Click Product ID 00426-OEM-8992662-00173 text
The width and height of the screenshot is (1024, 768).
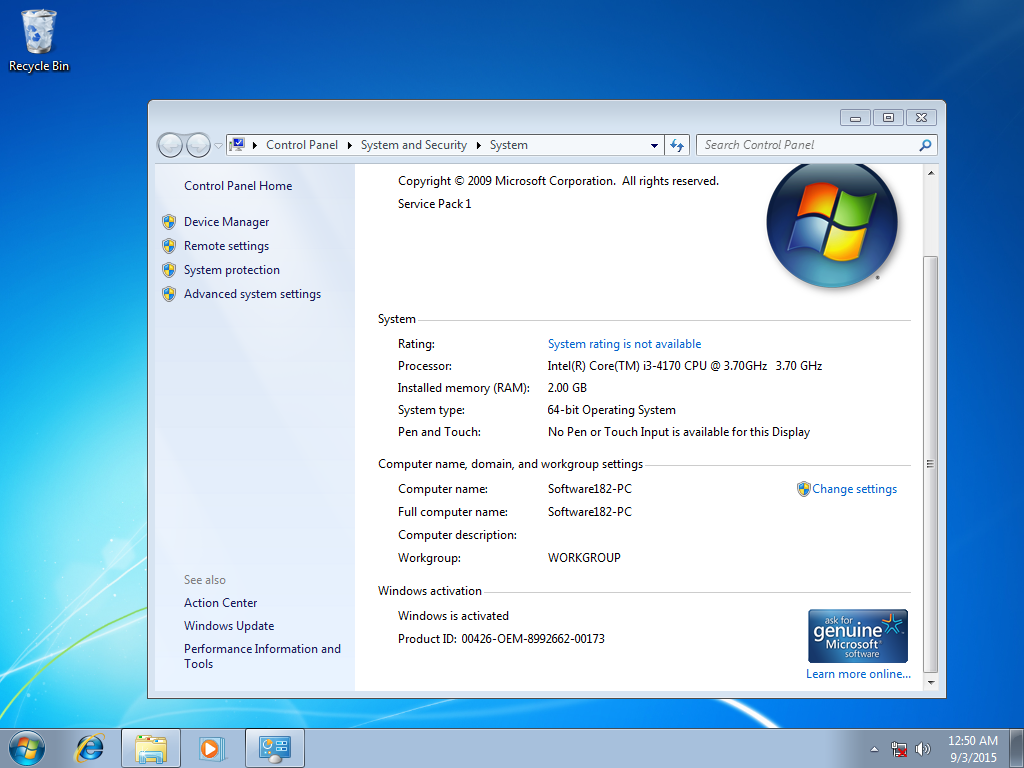pyautogui.click(x=501, y=639)
